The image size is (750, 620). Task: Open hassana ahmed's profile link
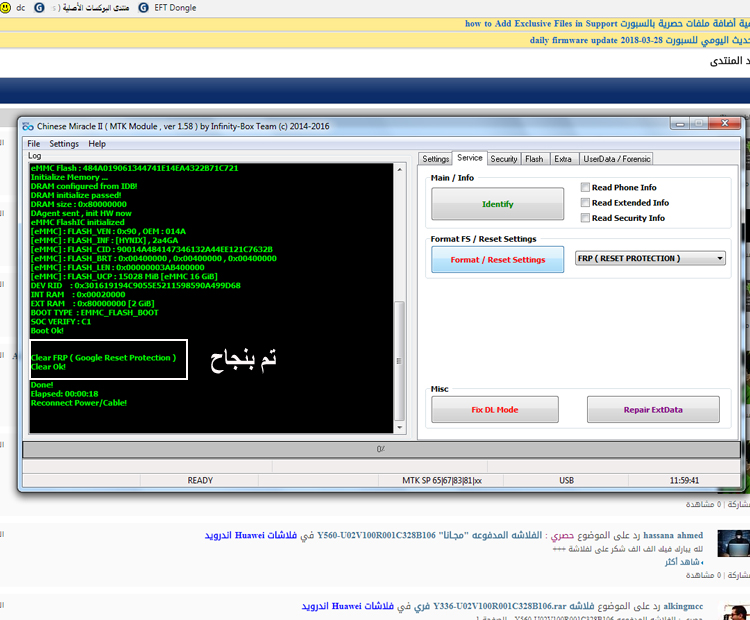[673, 535]
